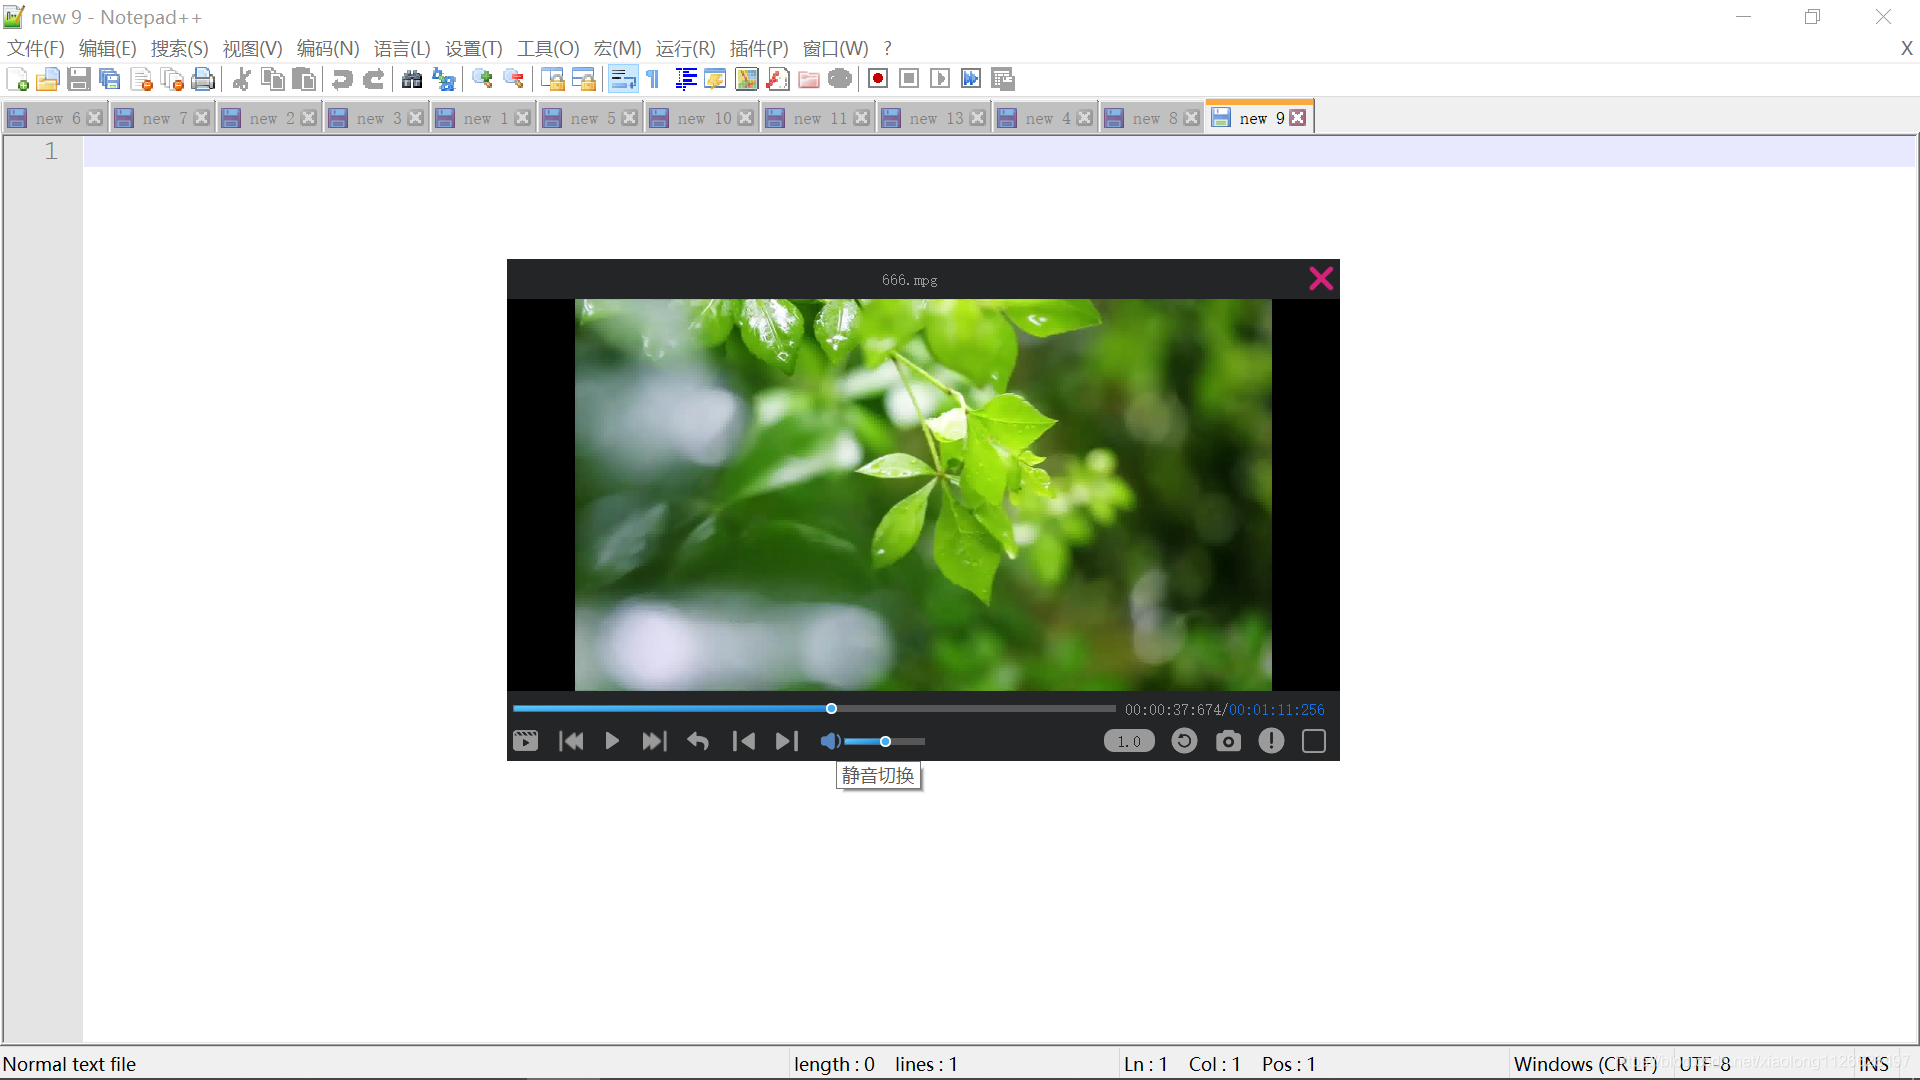This screenshot has width=1920, height=1080.
Task: Open the video file list clapperboard icon
Action: [525, 741]
